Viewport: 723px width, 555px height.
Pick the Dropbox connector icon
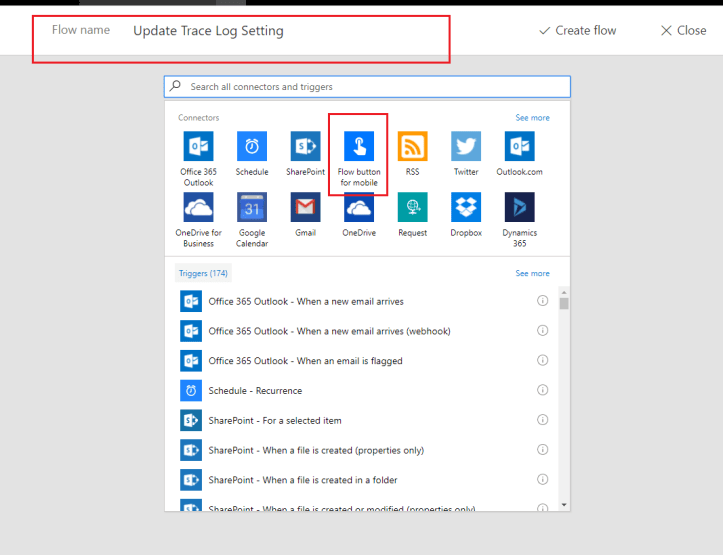click(x=466, y=208)
